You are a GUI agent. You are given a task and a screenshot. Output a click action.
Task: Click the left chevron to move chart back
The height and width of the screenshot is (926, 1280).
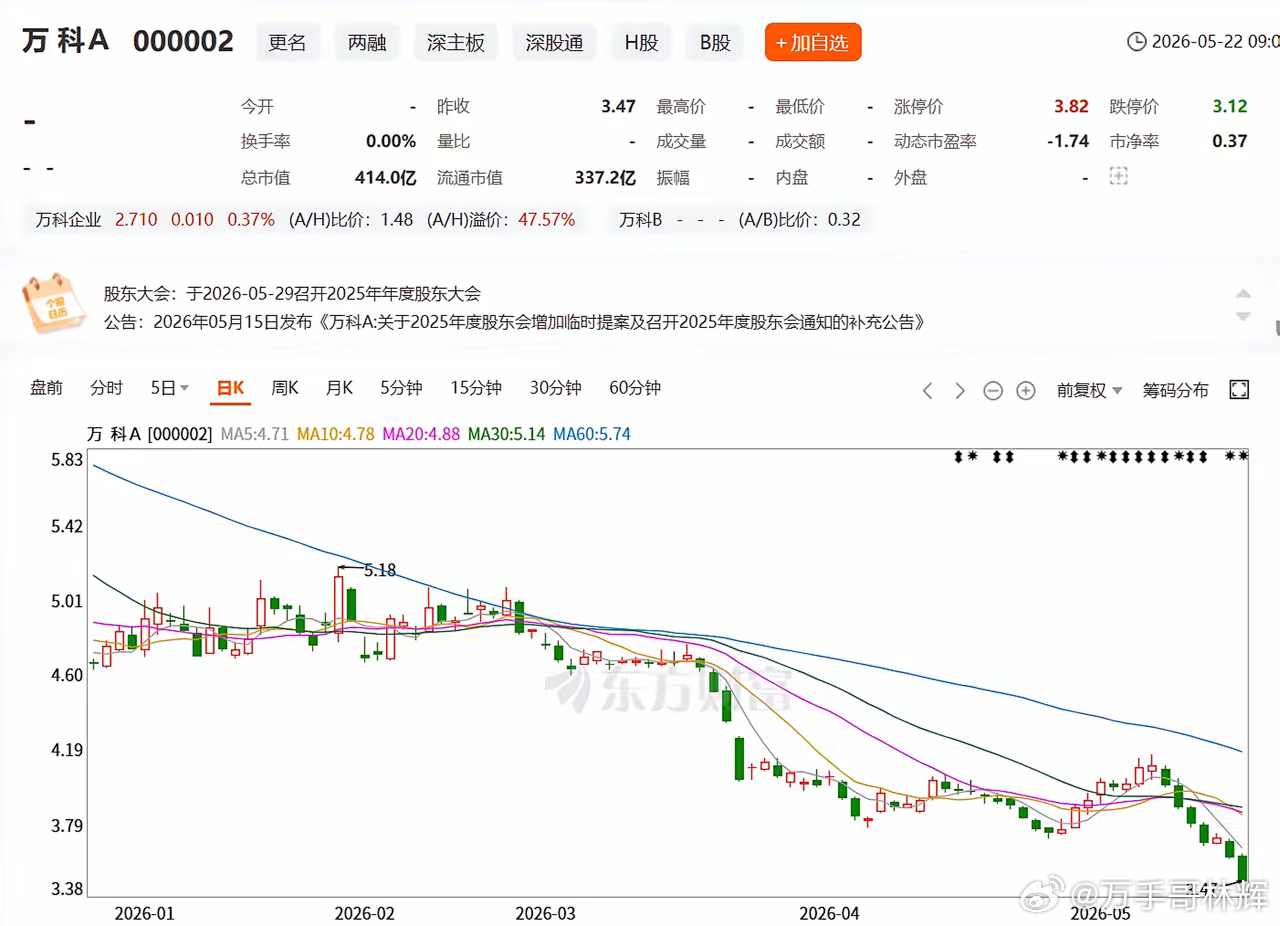coord(927,390)
